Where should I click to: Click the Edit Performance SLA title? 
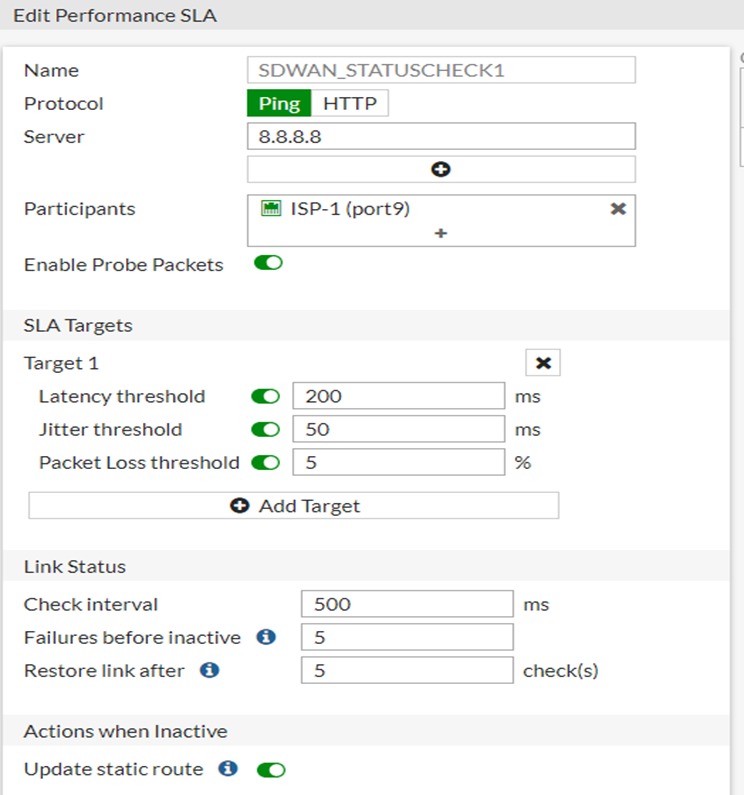coord(115,15)
